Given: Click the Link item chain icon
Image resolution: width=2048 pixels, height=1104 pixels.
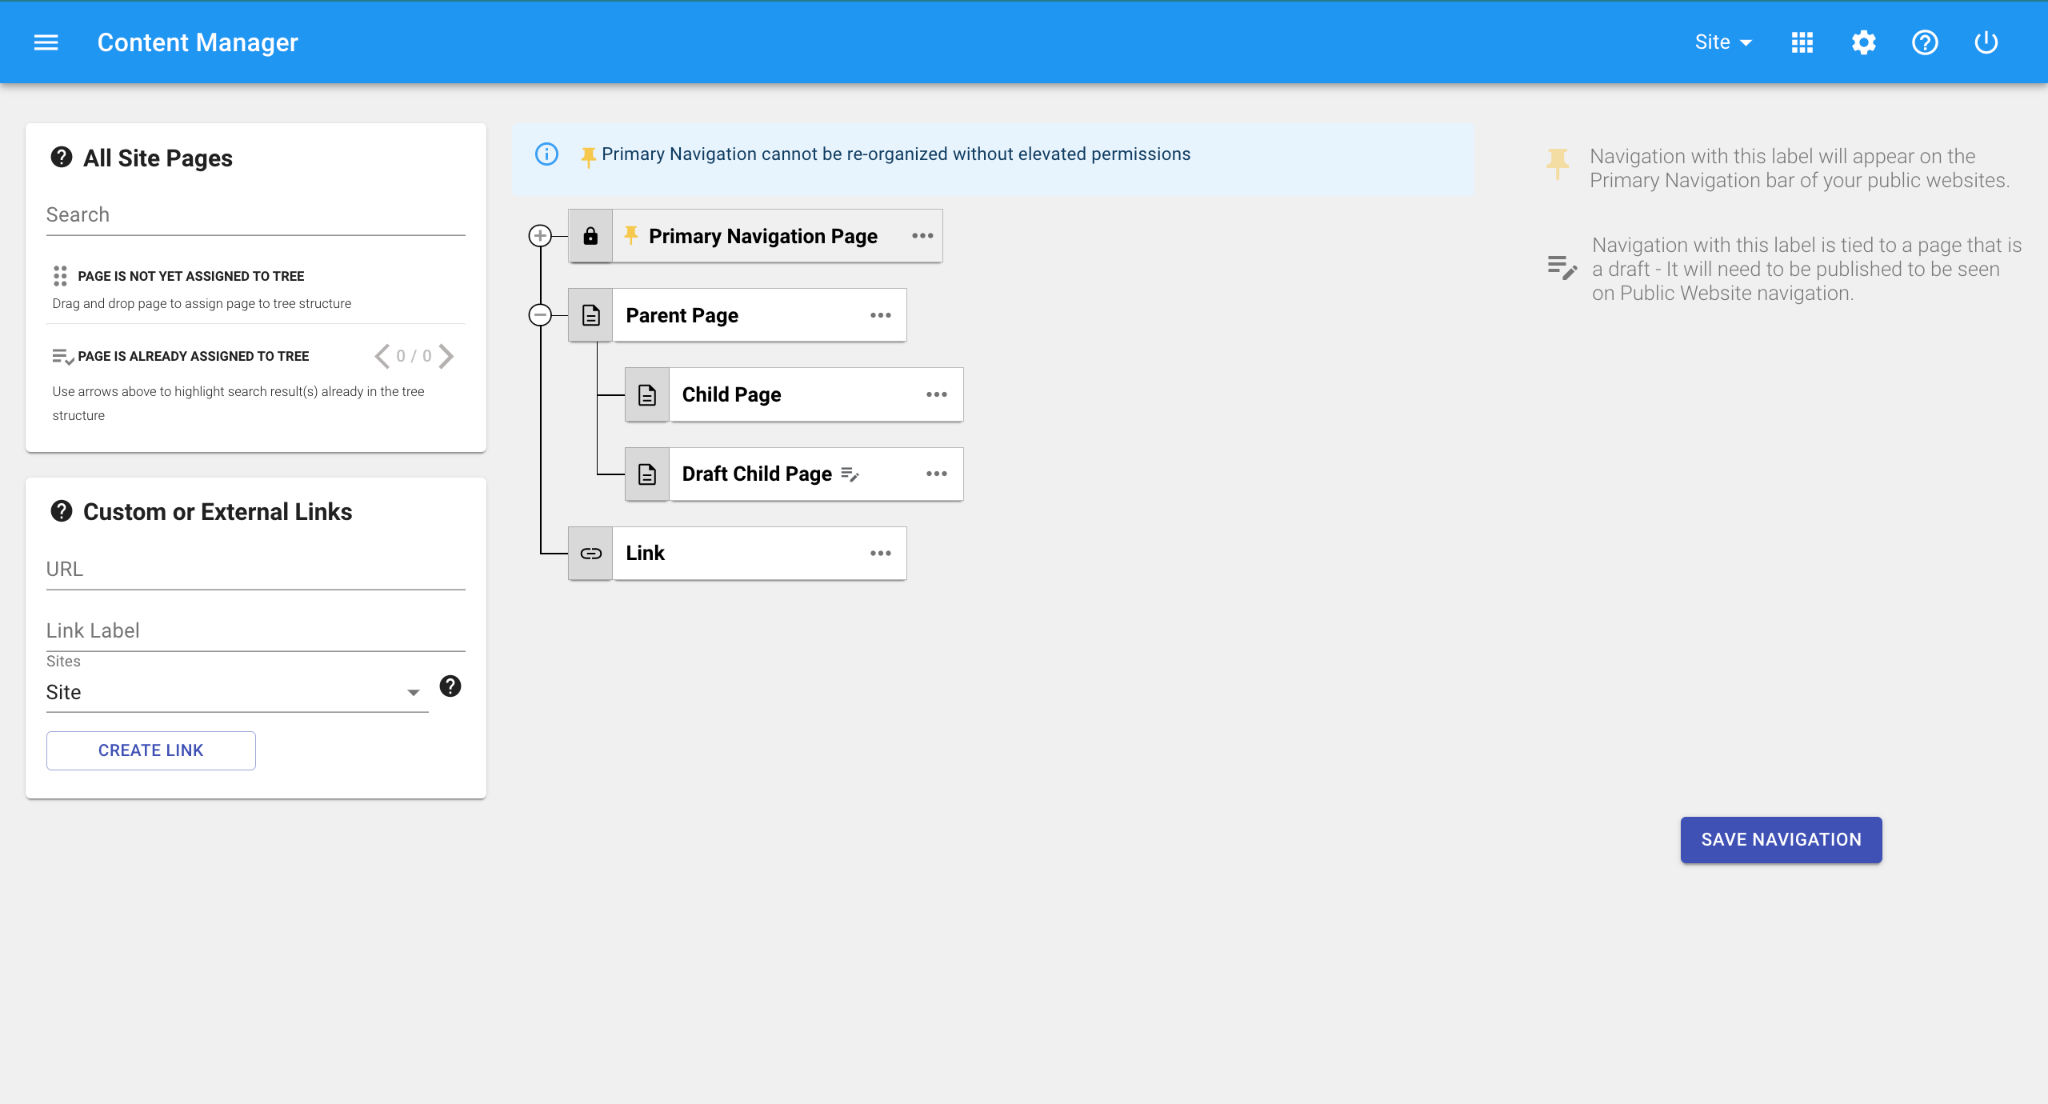Looking at the screenshot, I should click(590, 553).
